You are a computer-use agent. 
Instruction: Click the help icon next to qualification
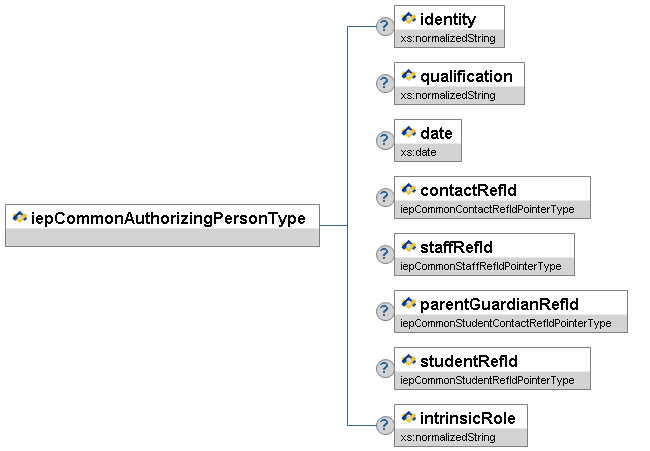pos(384,83)
